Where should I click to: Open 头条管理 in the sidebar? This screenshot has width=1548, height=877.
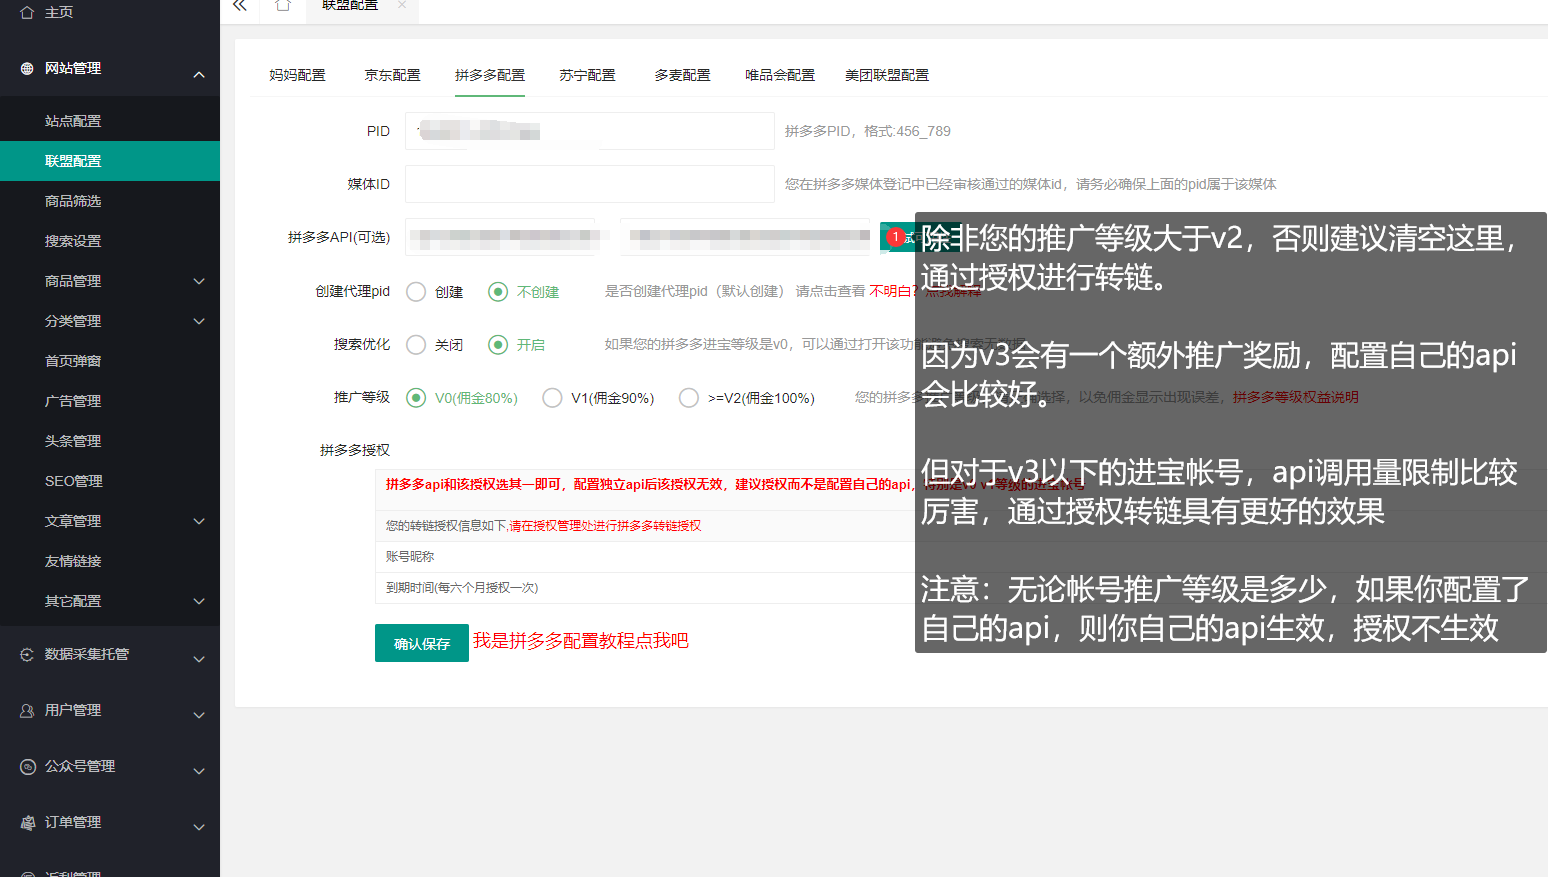[110, 441]
